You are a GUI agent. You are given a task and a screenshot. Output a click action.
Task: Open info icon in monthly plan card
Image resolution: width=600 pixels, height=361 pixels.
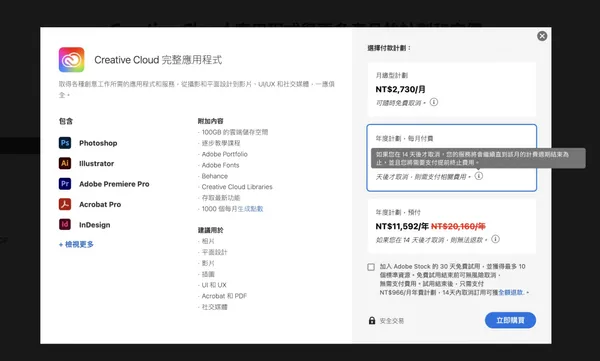tap(434, 102)
